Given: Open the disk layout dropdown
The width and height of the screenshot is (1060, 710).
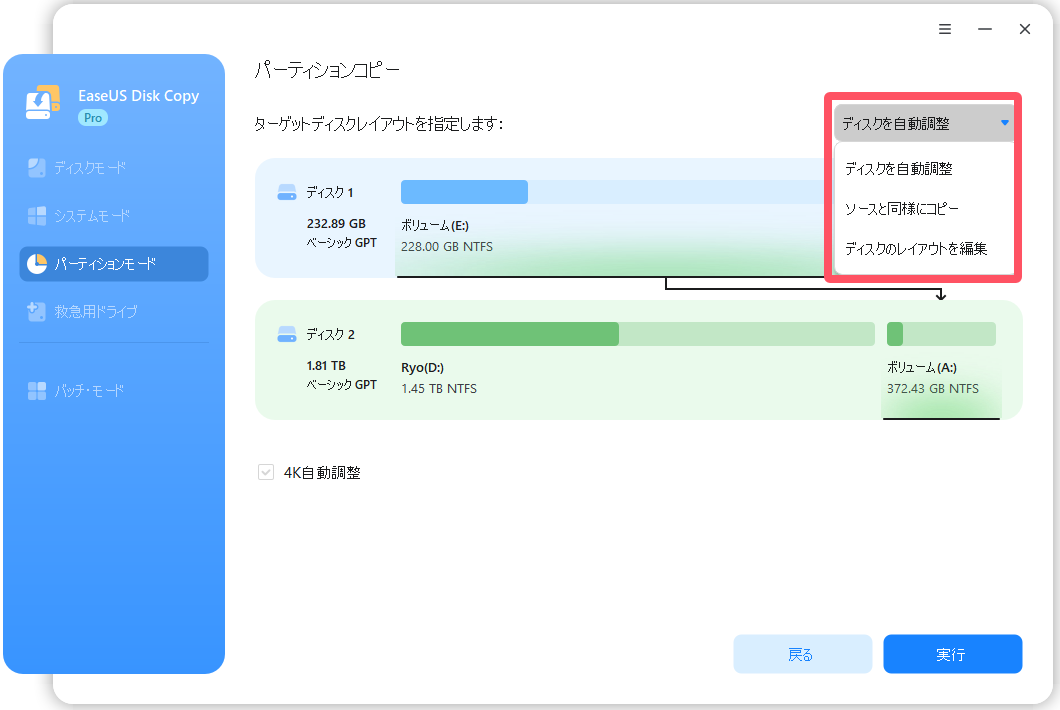Looking at the screenshot, I should [x=922, y=121].
